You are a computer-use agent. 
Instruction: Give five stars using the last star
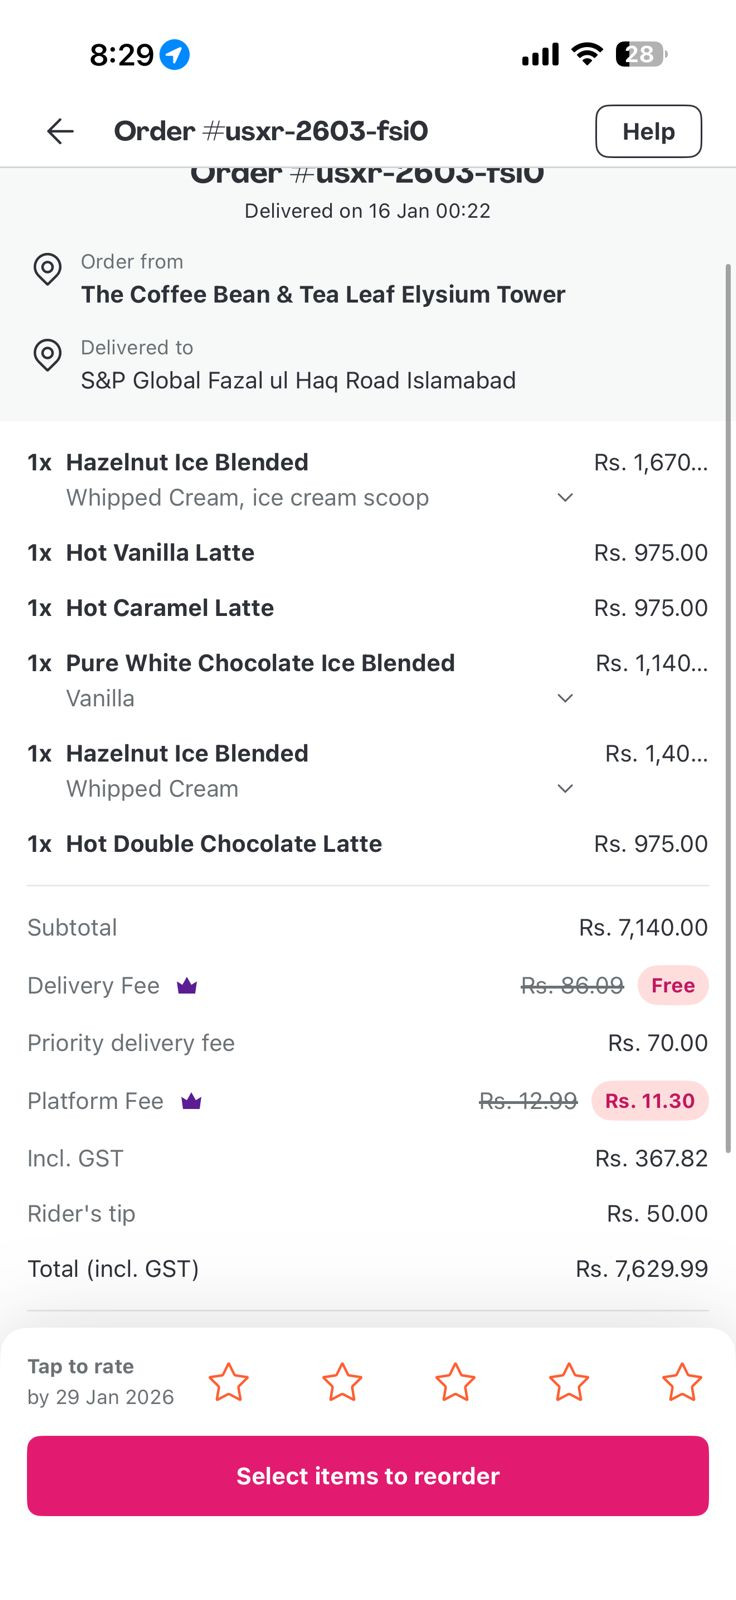pos(682,1382)
